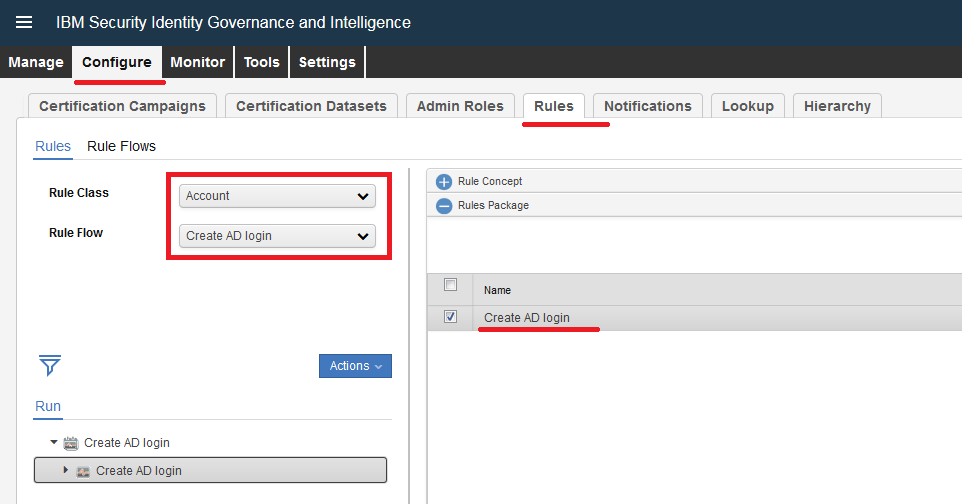Open the Admin Roles tab
The image size is (962, 504).
point(460,106)
